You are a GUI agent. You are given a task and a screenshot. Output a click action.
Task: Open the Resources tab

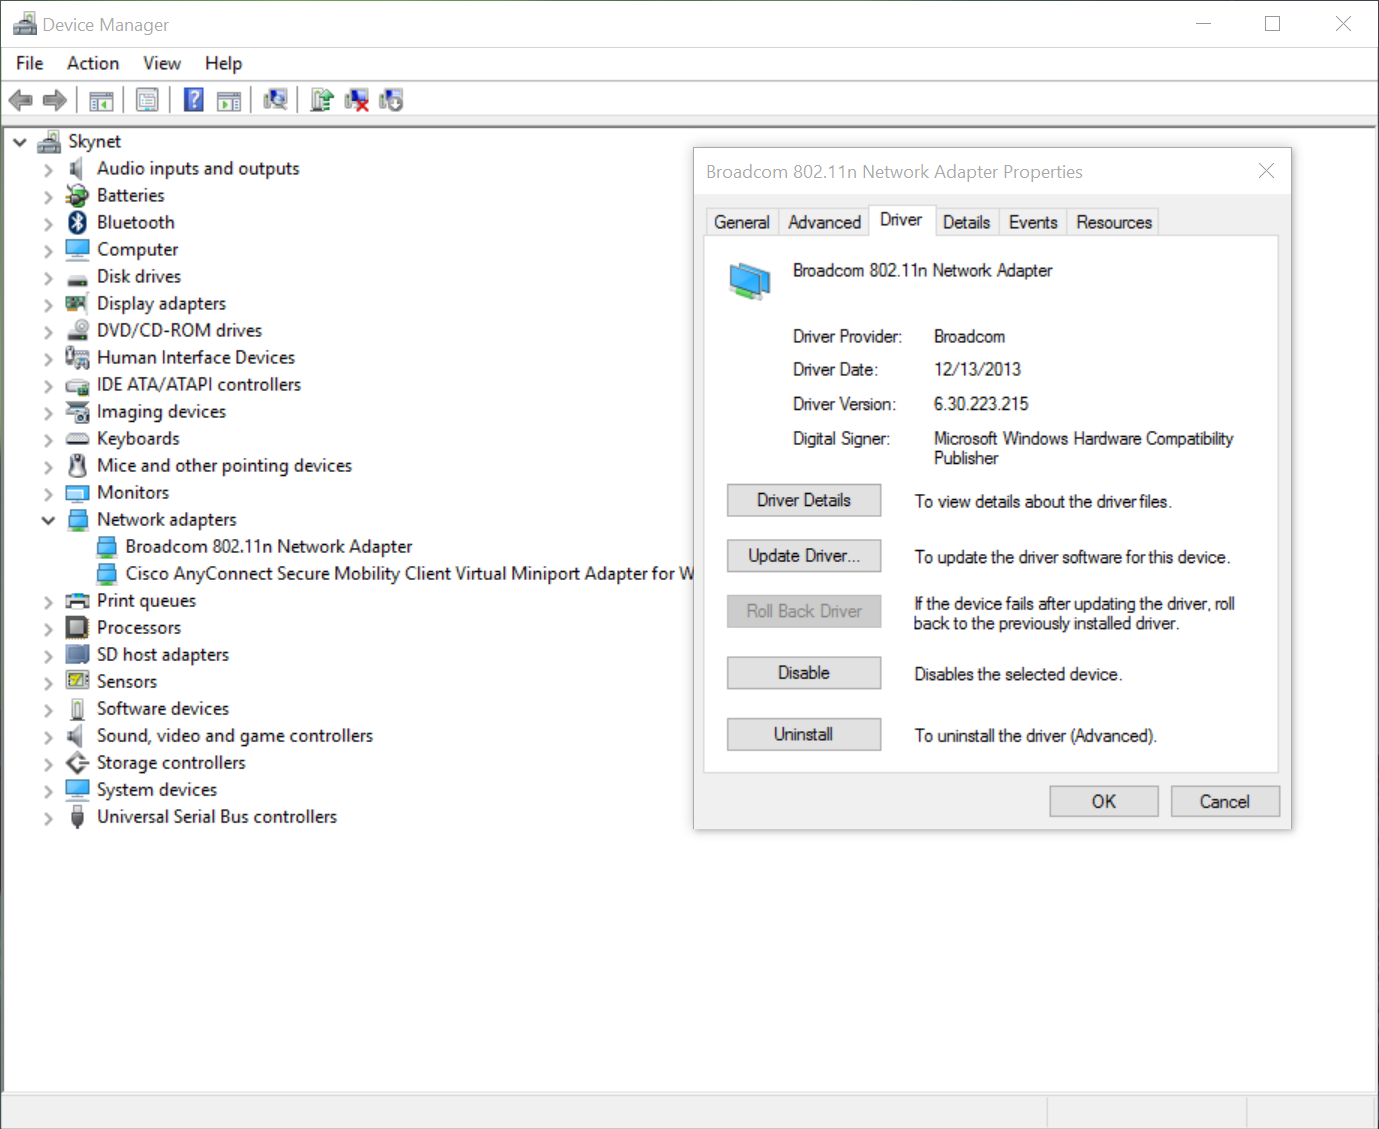click(x=1114, y=222)
